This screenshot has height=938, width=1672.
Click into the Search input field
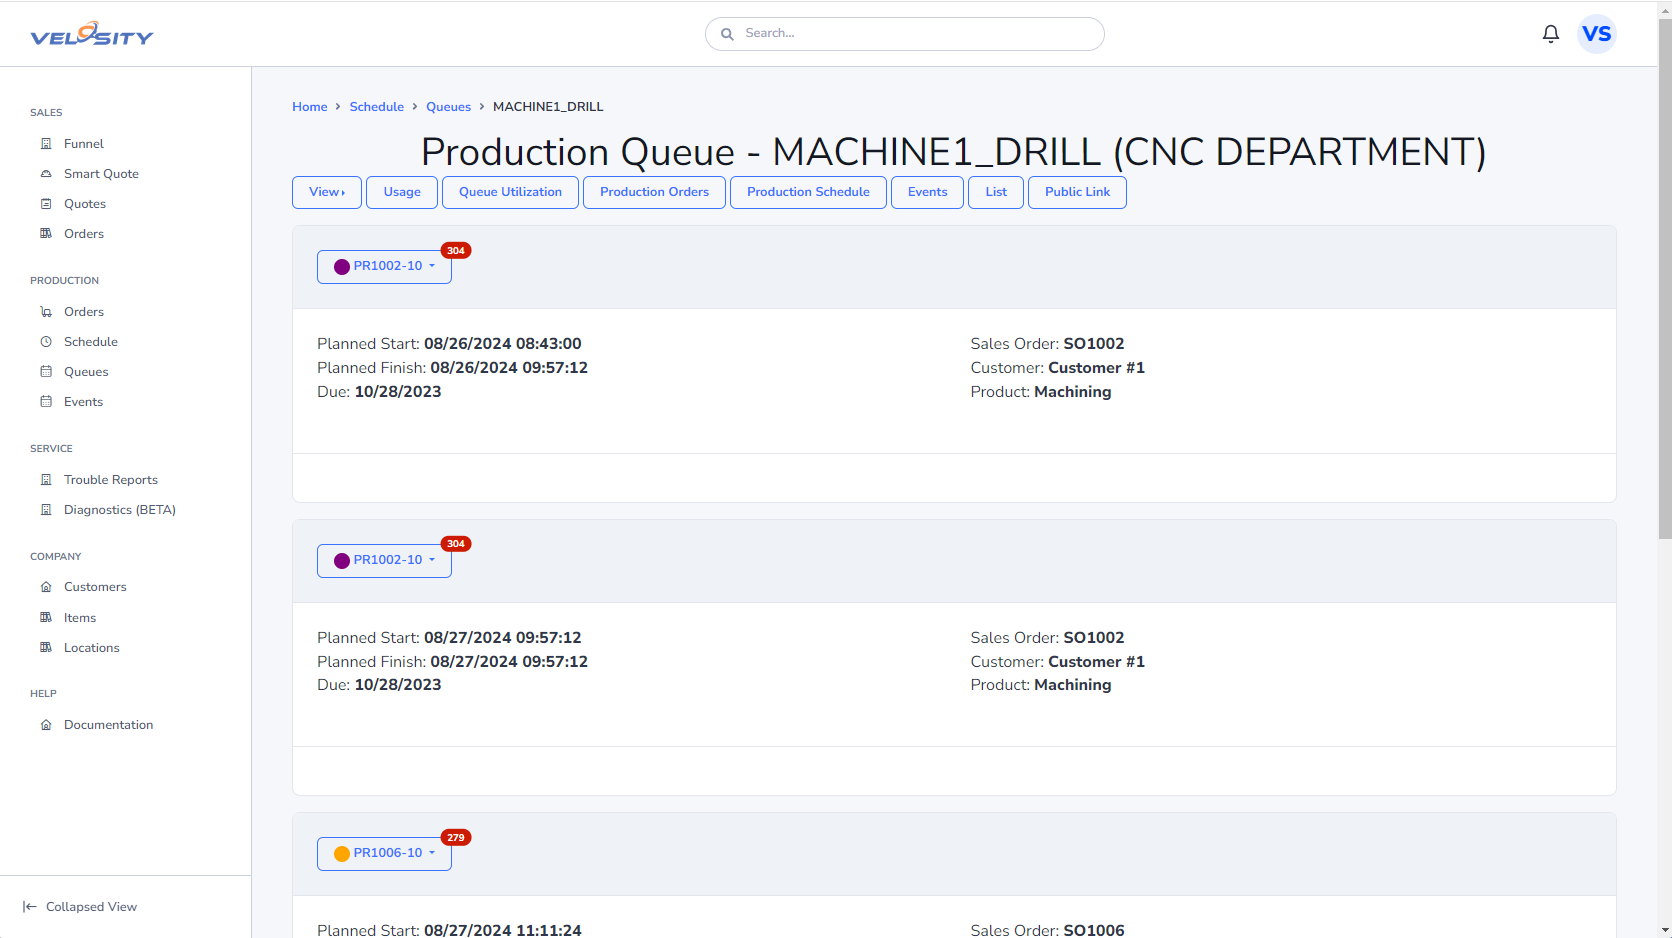(915, 34)
